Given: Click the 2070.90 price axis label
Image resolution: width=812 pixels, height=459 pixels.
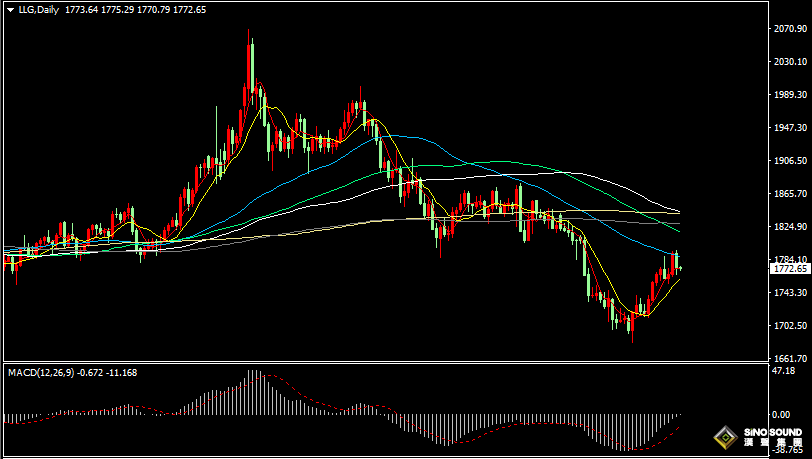Looking at the screenshot, I should point(790,28).
